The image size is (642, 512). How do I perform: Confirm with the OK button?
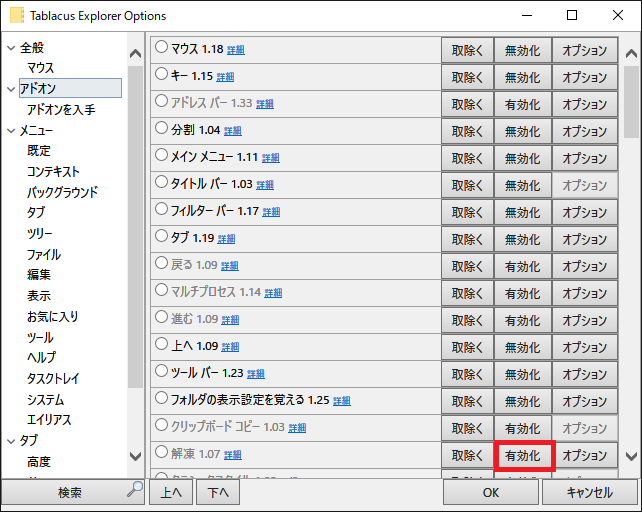tap(491, 492)
